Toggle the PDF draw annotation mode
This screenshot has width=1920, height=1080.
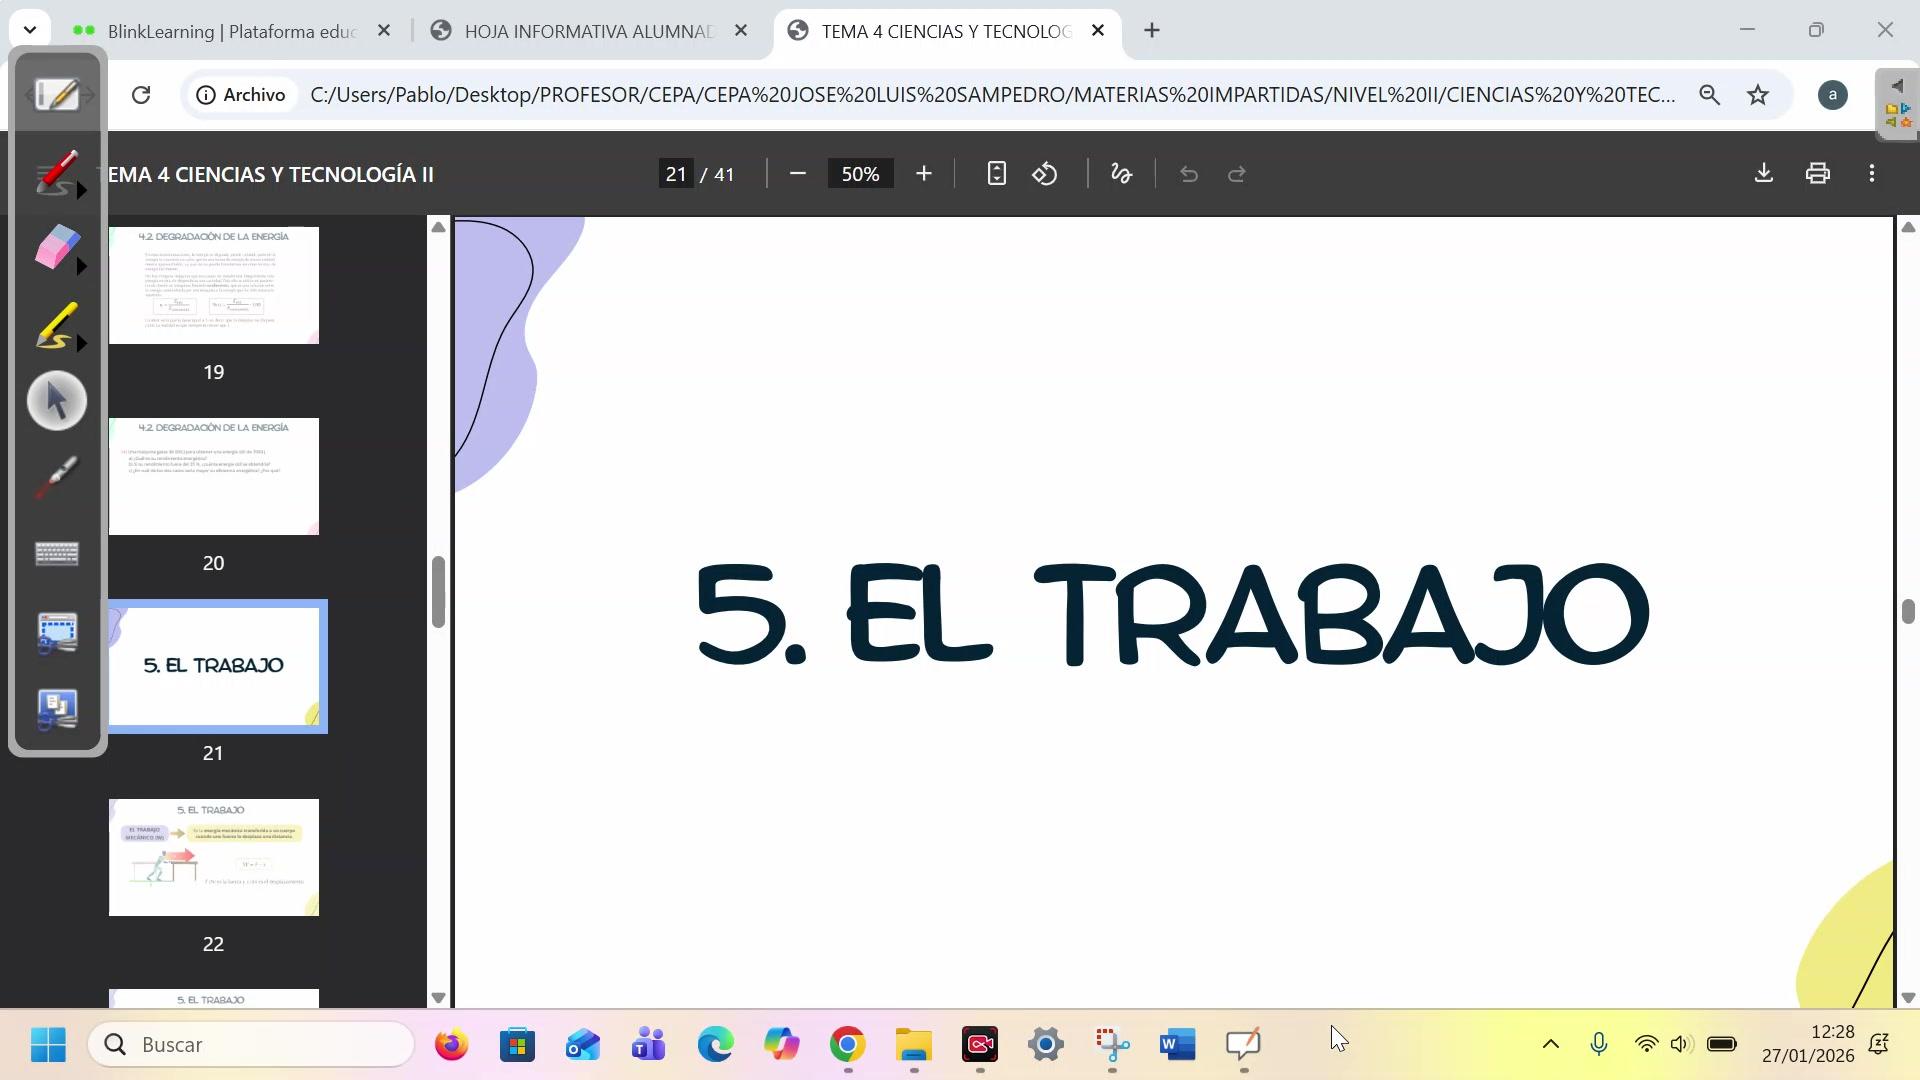(x=1121, y=174)
